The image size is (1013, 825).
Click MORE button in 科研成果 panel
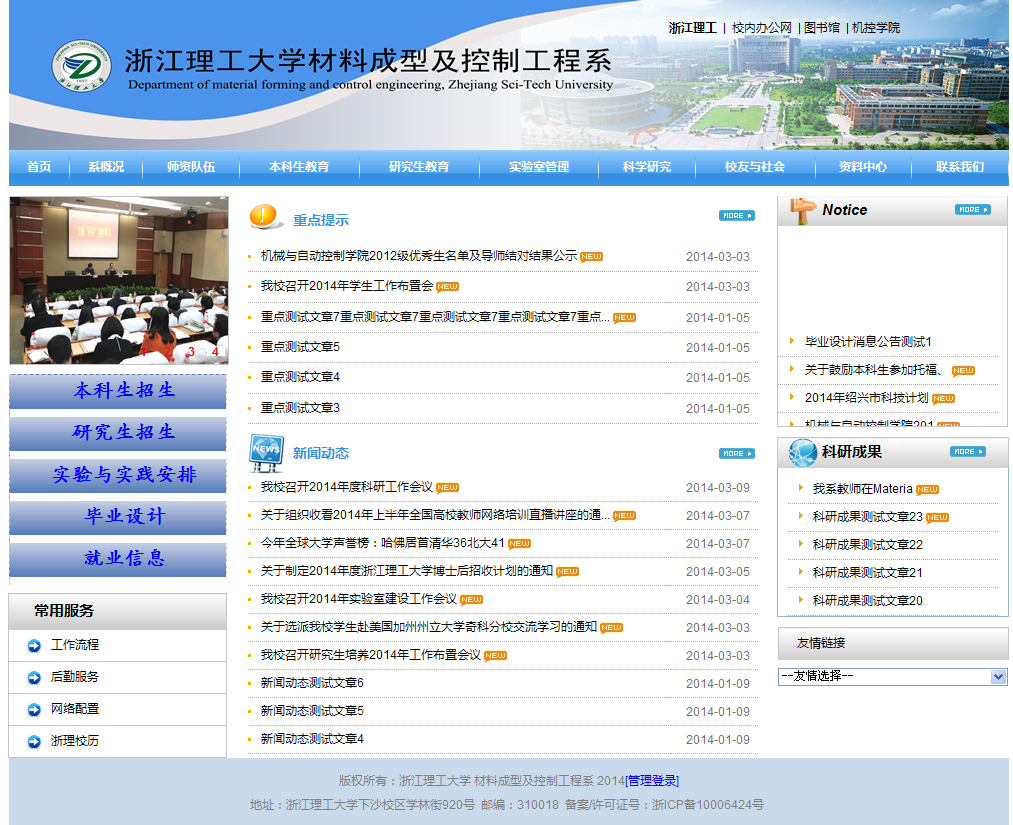click(968, 452)
